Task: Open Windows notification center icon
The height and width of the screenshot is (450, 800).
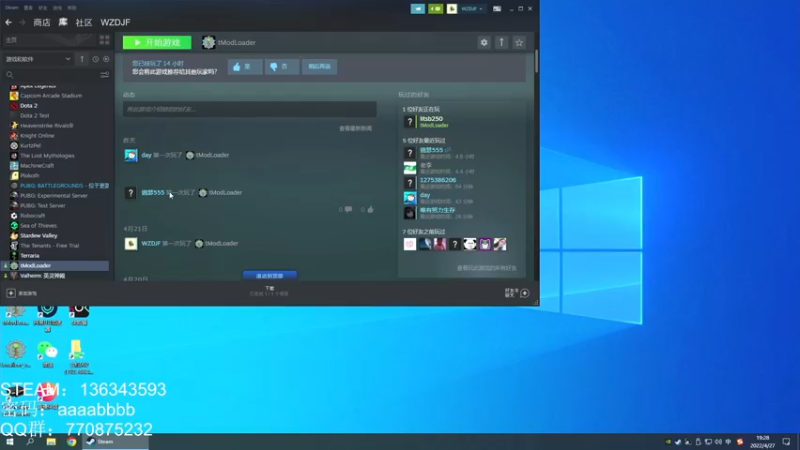Action: pyautogui.click(x=786, y=442)
